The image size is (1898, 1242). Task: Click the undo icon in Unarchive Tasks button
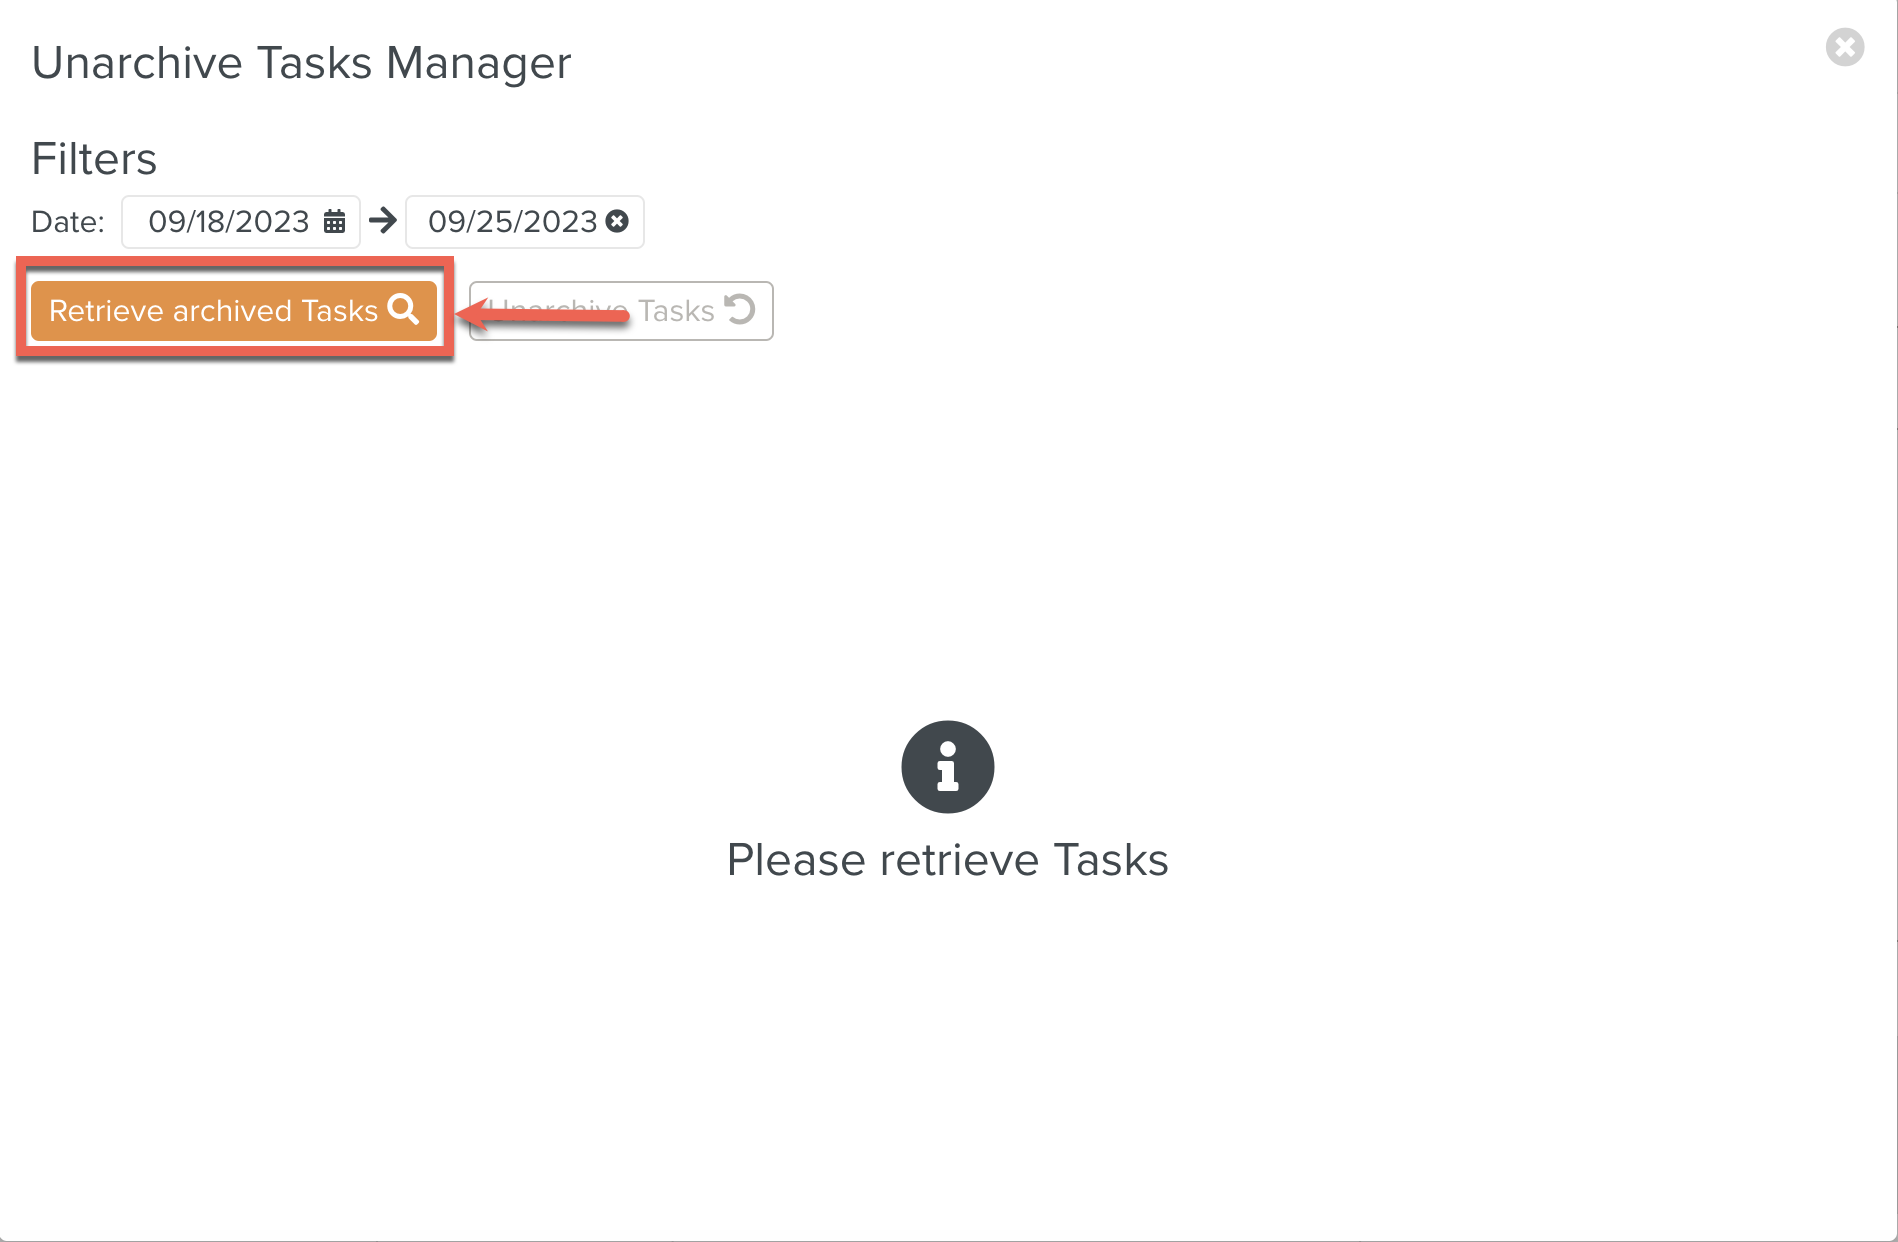point(740,311)
